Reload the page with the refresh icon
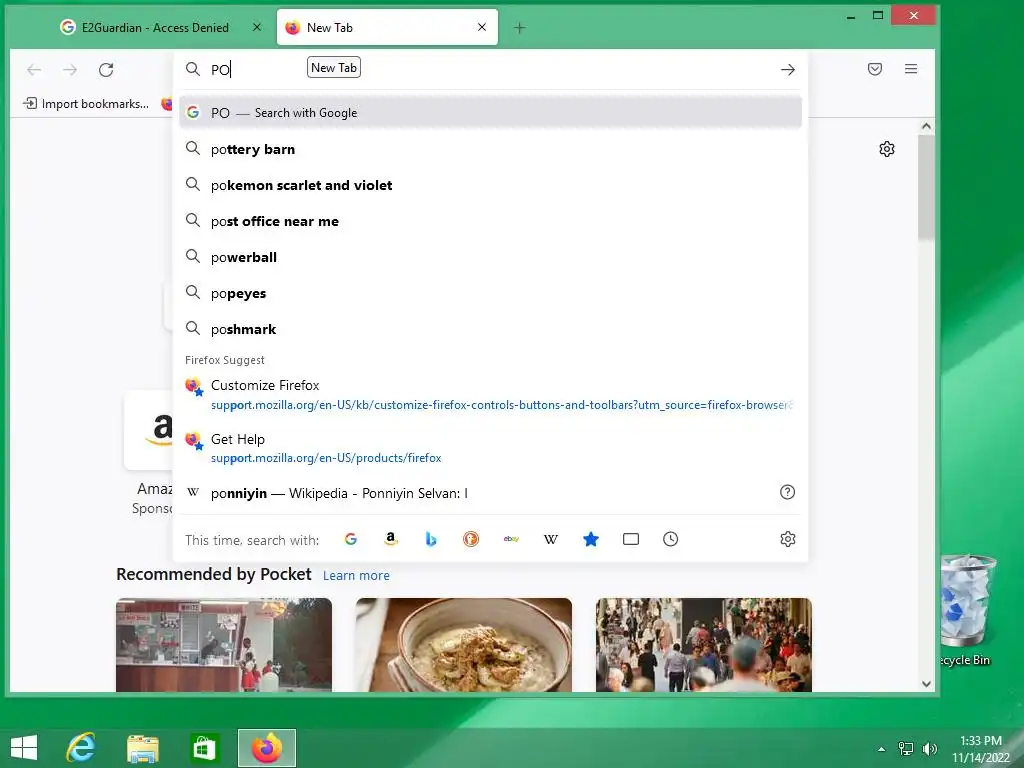 click(x=106, y=69)
